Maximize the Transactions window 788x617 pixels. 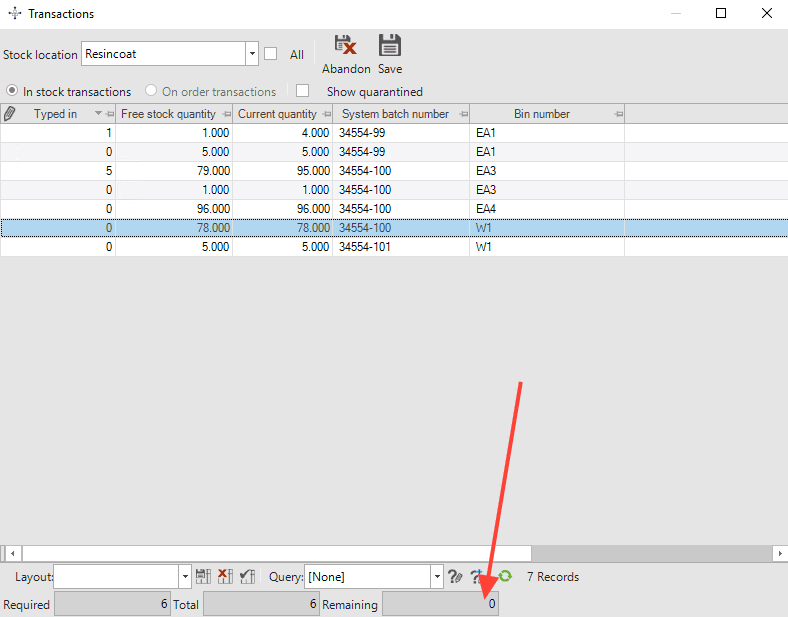[721, 13]
